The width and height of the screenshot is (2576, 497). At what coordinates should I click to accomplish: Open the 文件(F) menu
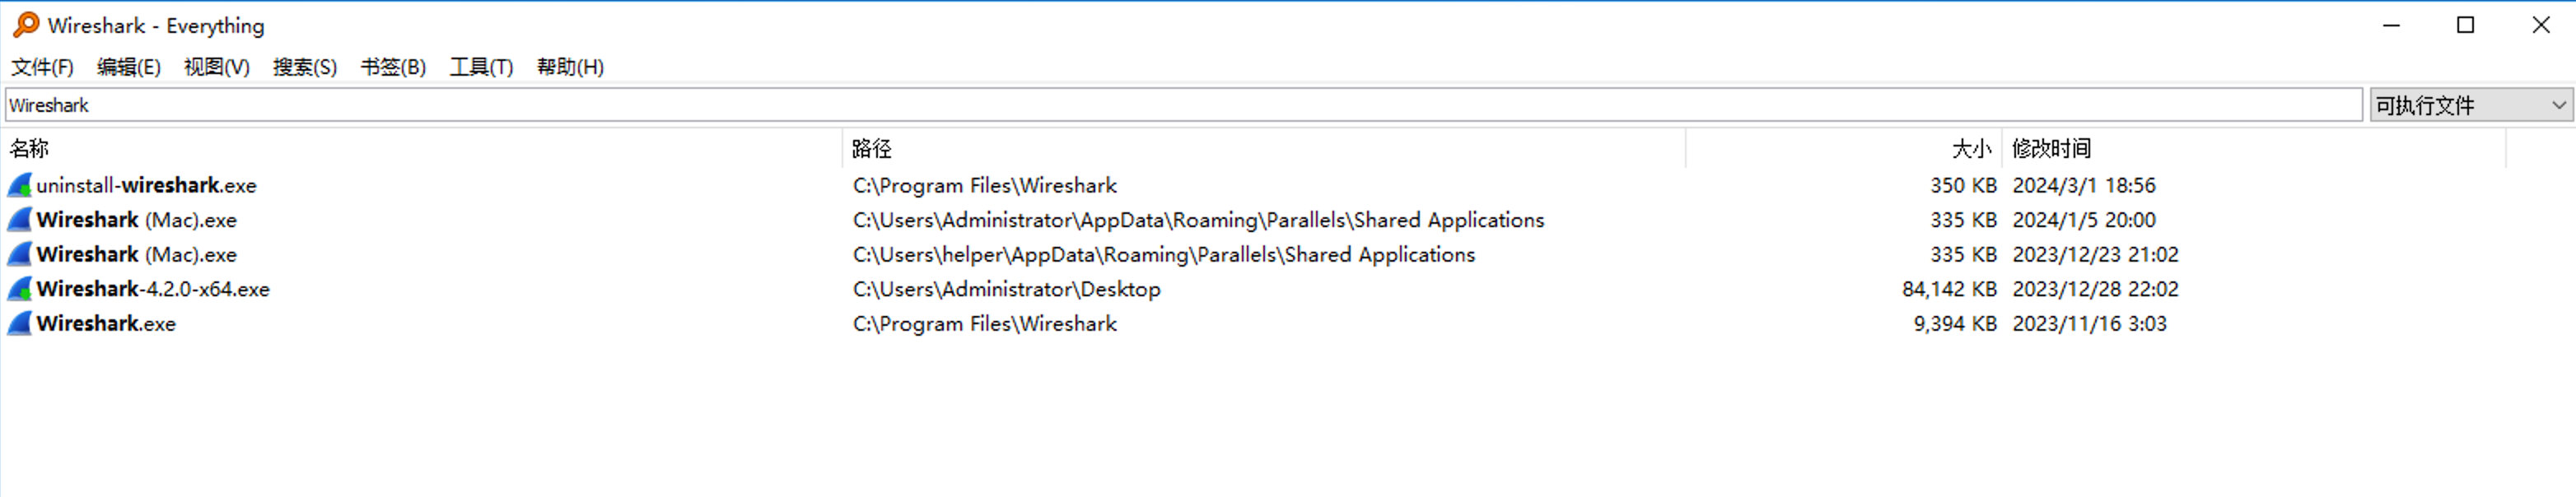pos(42,67)
